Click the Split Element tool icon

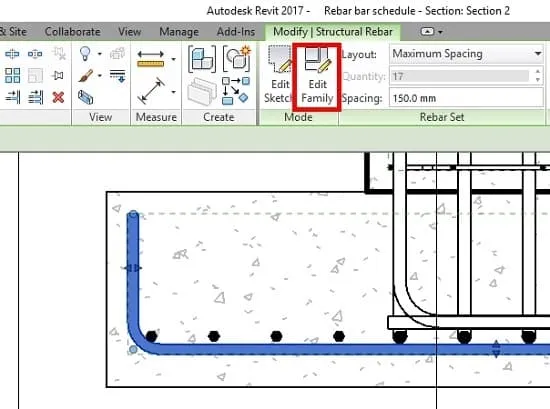(x=12, y=54)
